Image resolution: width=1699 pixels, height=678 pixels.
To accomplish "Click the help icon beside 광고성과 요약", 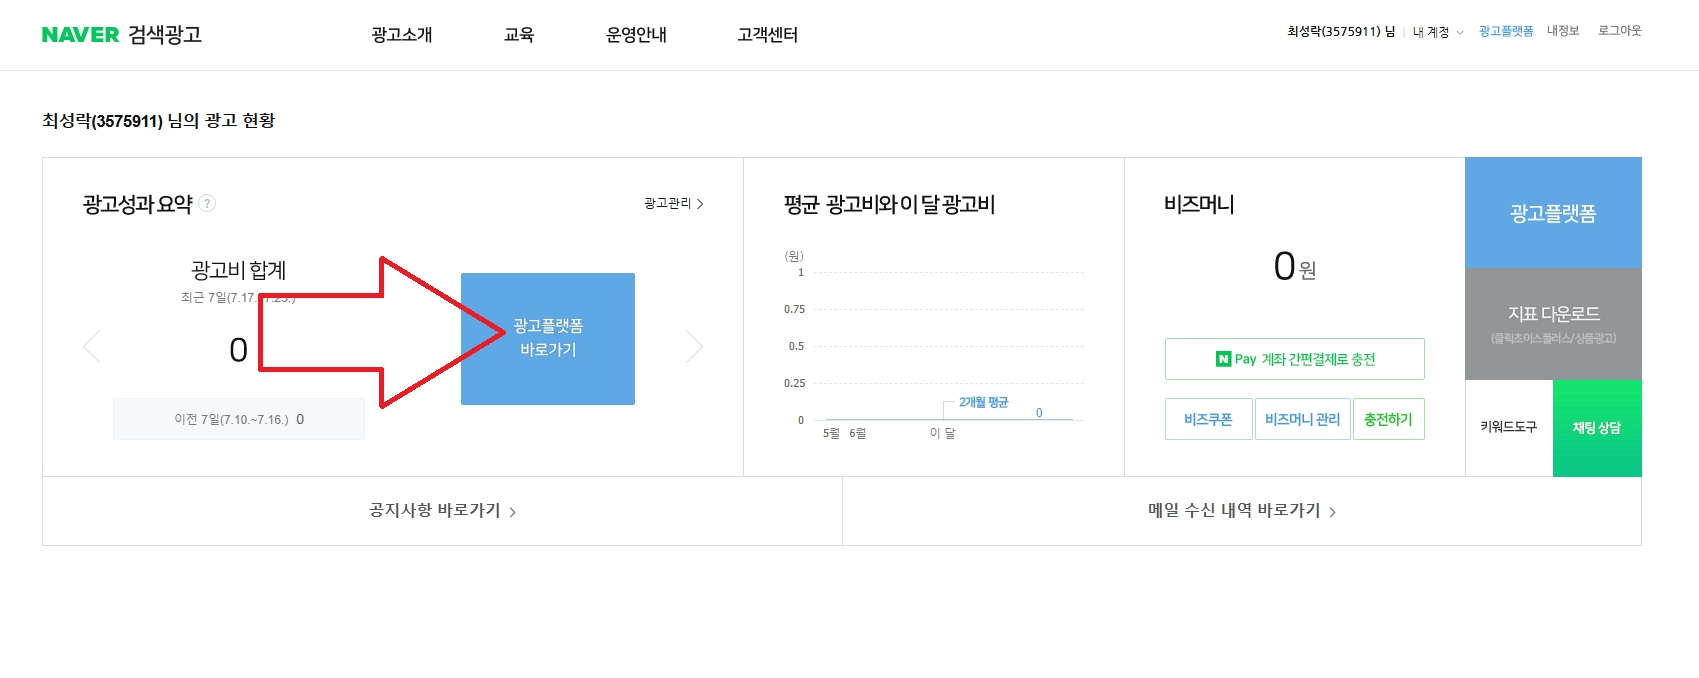I will tap(207, 203).
